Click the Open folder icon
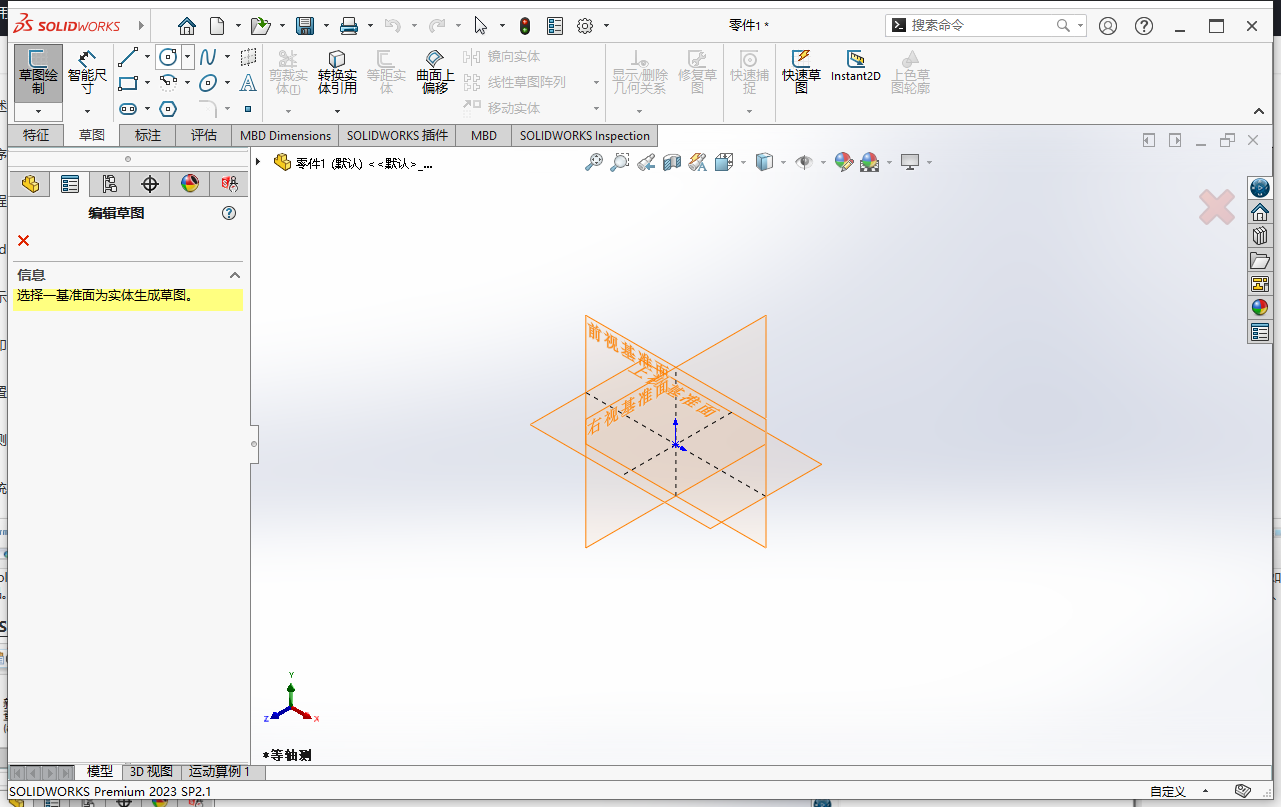 [x=261, y=26]
